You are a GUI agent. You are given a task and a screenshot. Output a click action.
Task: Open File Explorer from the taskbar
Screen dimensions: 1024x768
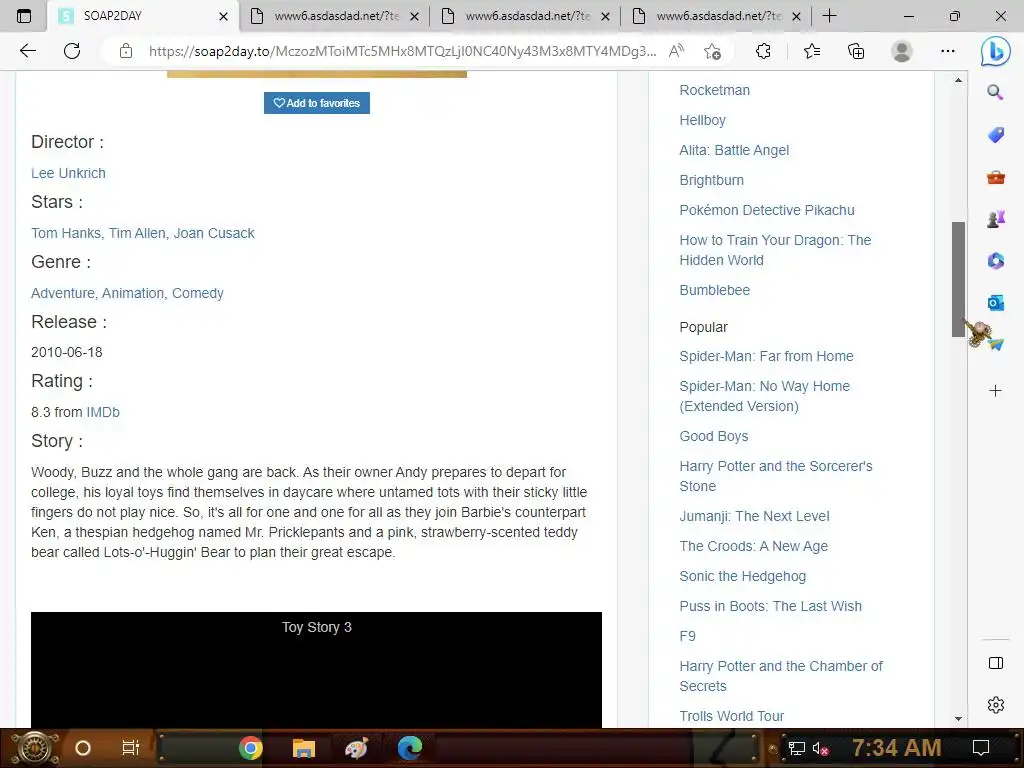(x=304, y=748)
